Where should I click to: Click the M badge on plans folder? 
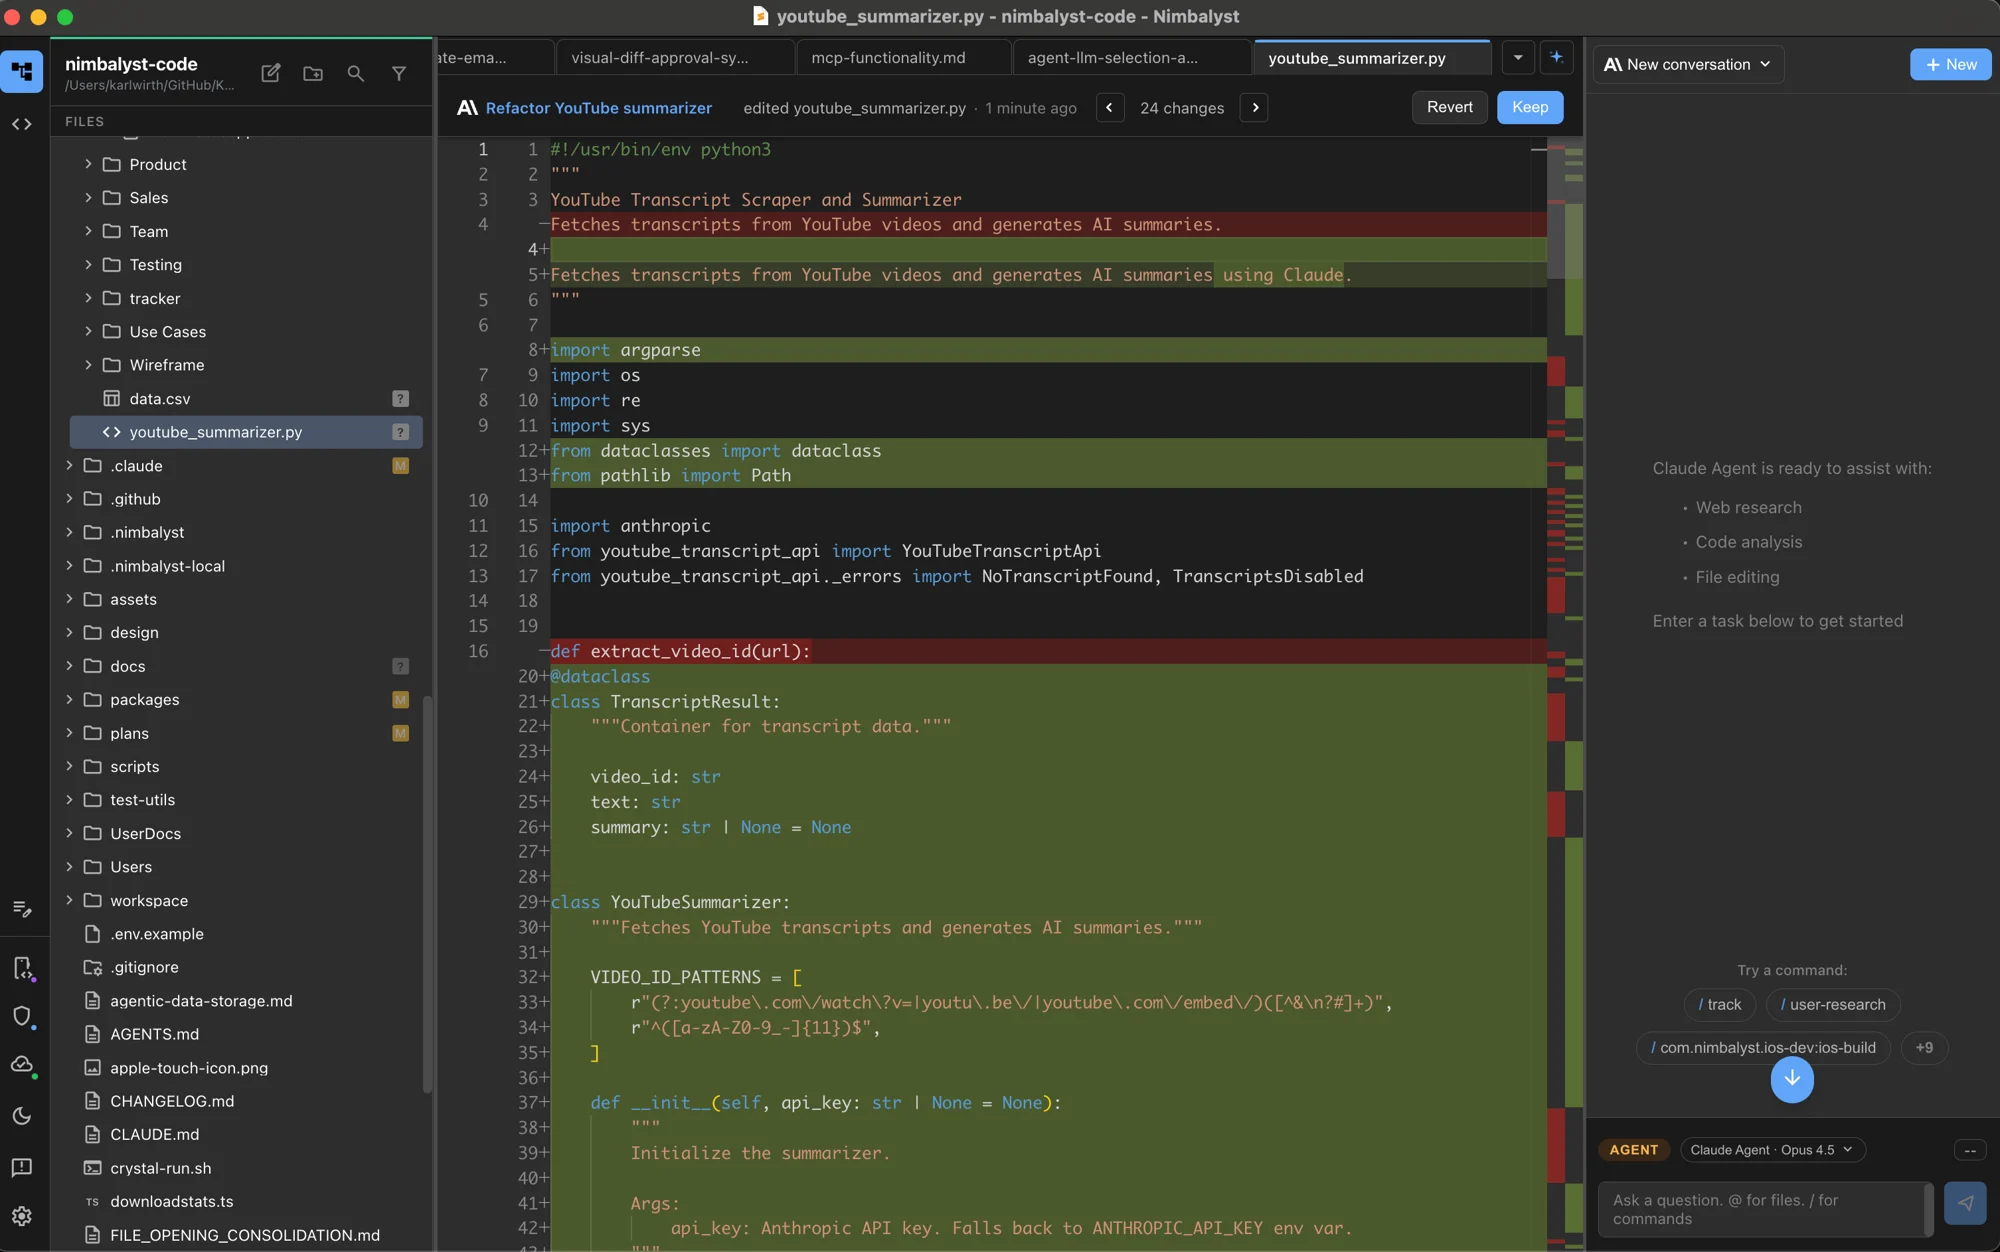click(400, 733)
